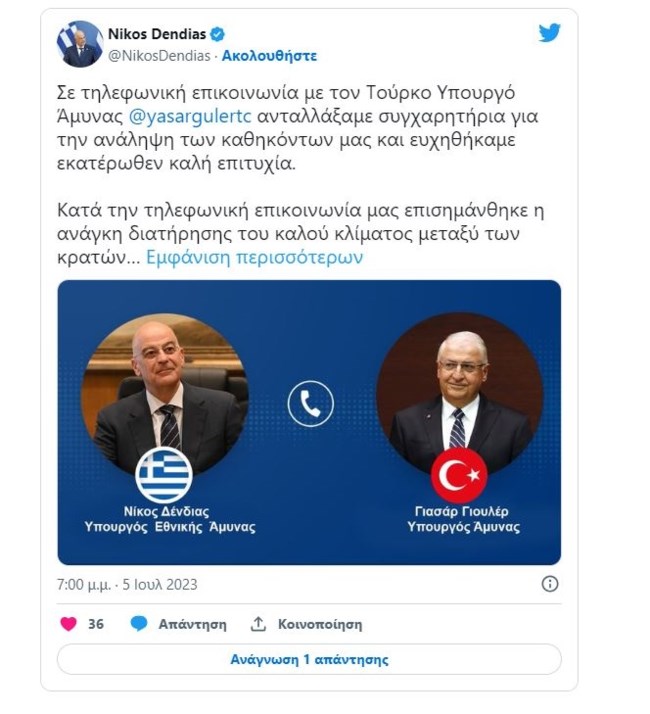Click the Απάντηση reply label
650x714 pixels.
[x=192, y=624]
